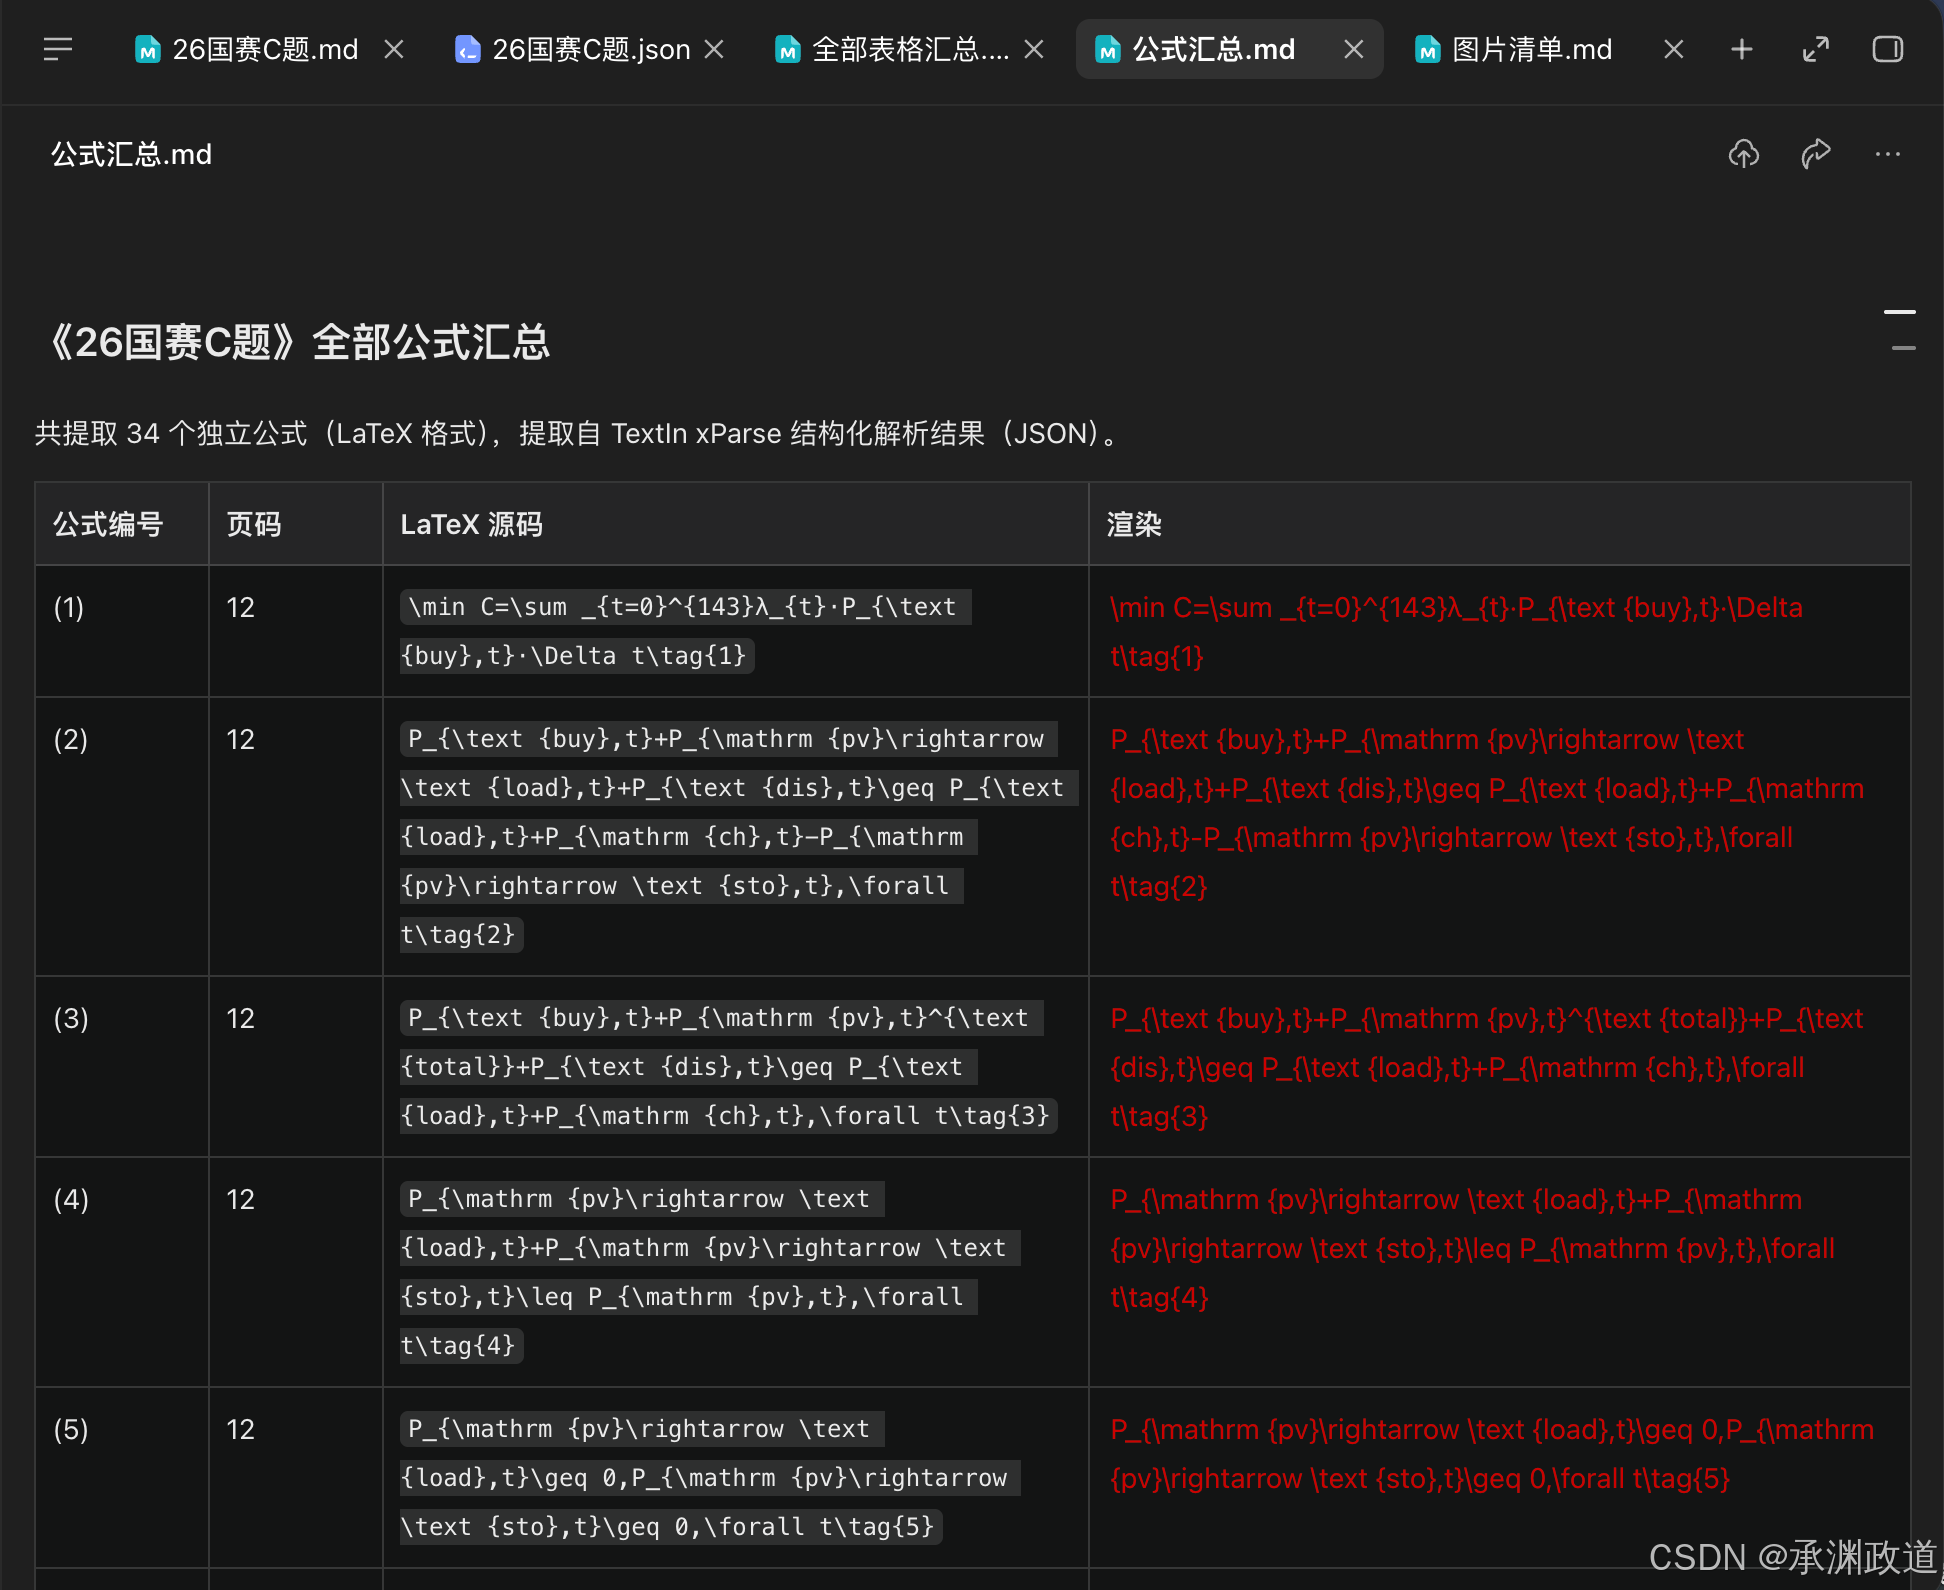Click the LaTeX source code of formula (1)
Viewport: 1944px width, 1590px height.
686,631
